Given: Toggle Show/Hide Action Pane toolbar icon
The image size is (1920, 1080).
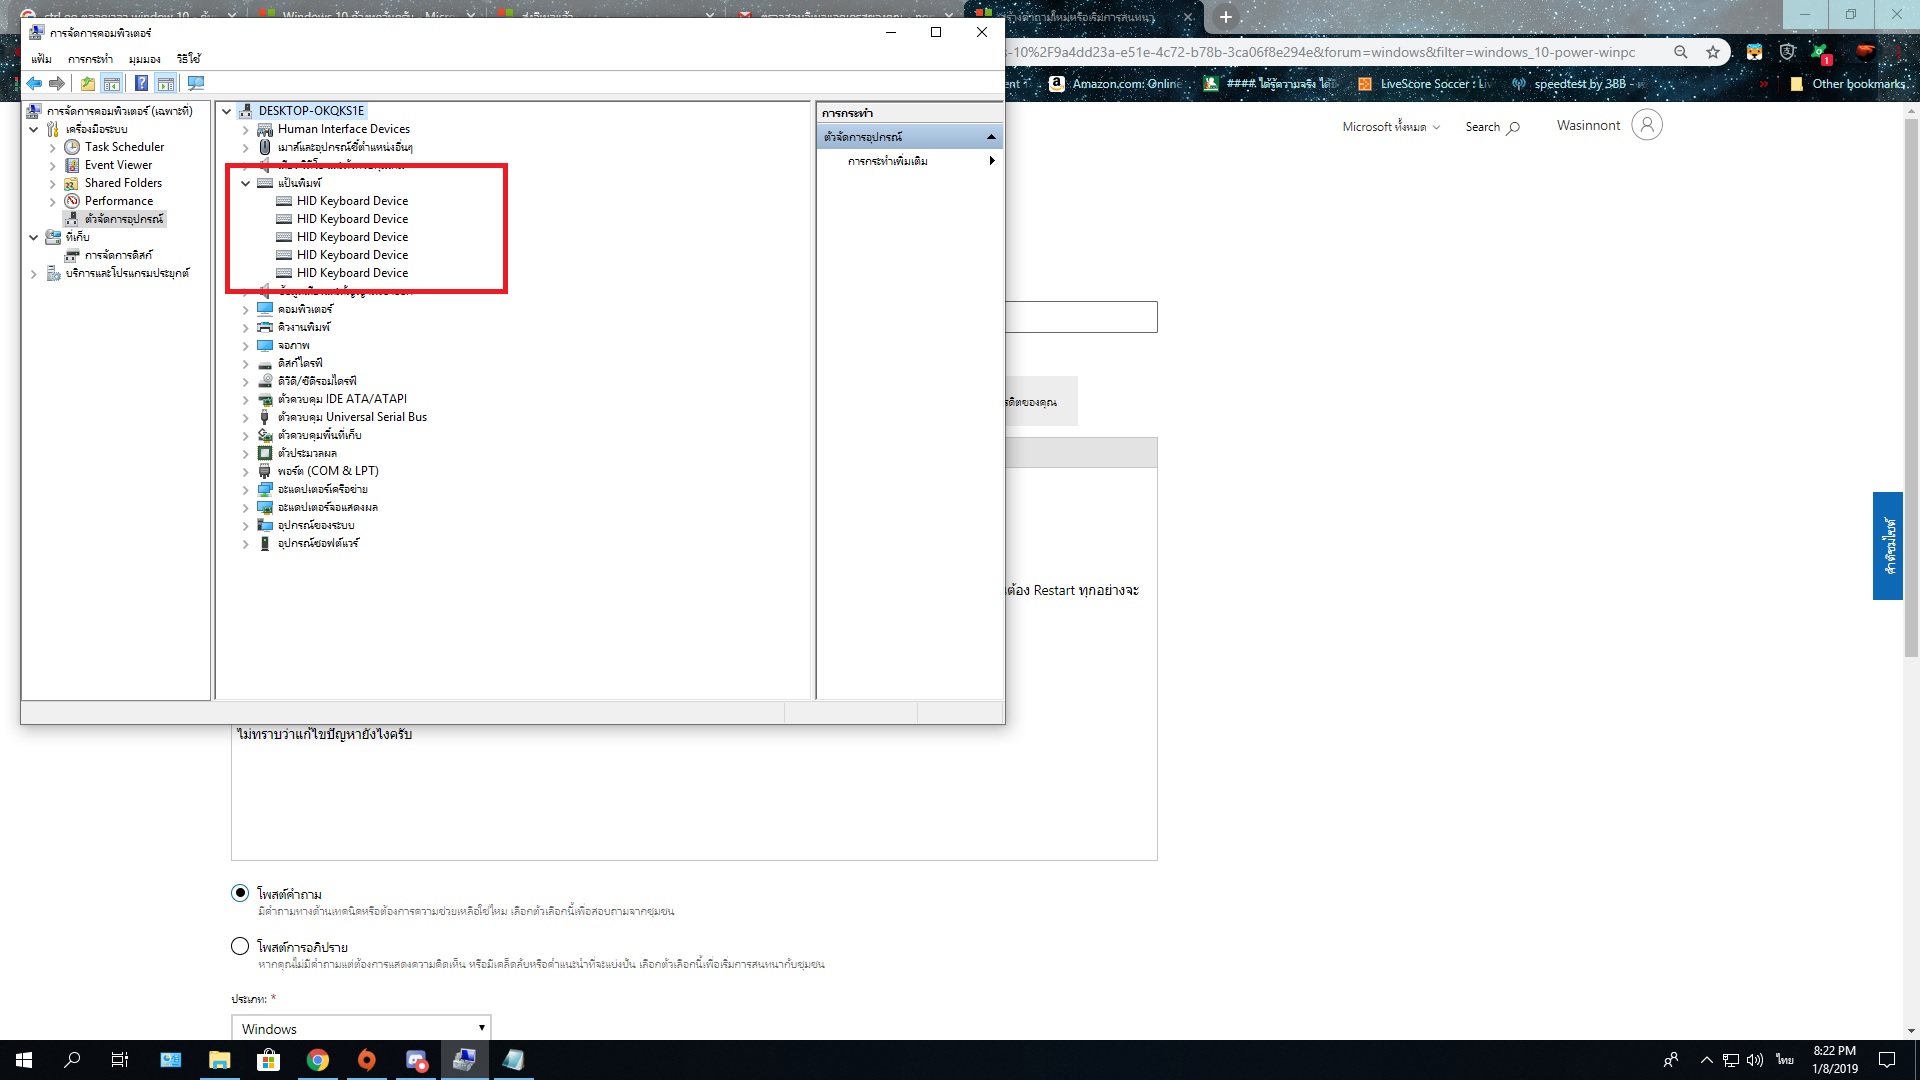Looking at the screenshot, I should pyautogui.click(x=166, y=83).
